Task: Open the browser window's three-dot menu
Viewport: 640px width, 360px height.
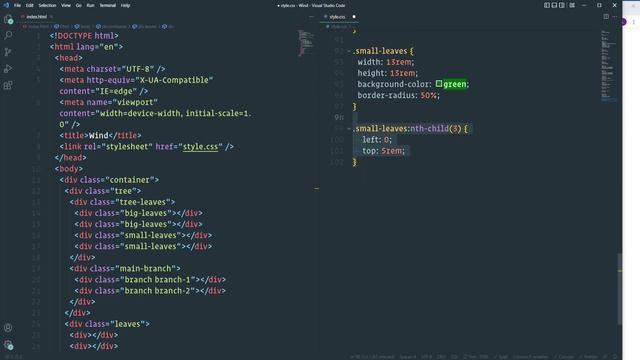Action: [x=634, y=22]
